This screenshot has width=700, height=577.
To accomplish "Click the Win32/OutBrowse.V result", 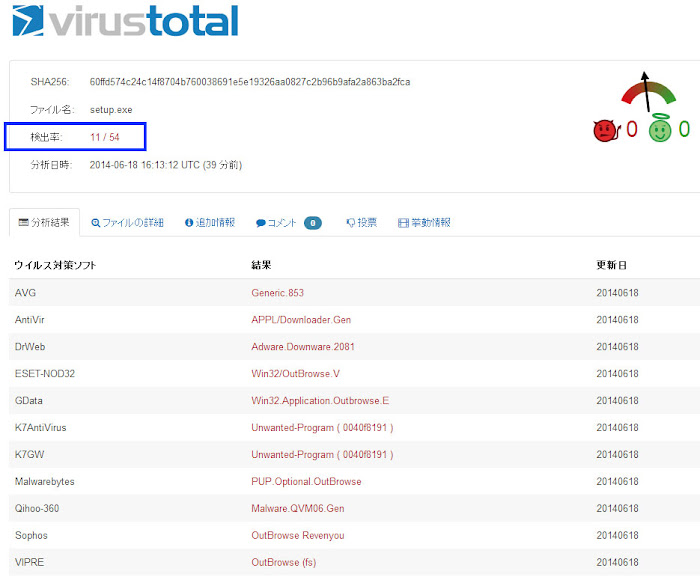I will pos(295,374).
